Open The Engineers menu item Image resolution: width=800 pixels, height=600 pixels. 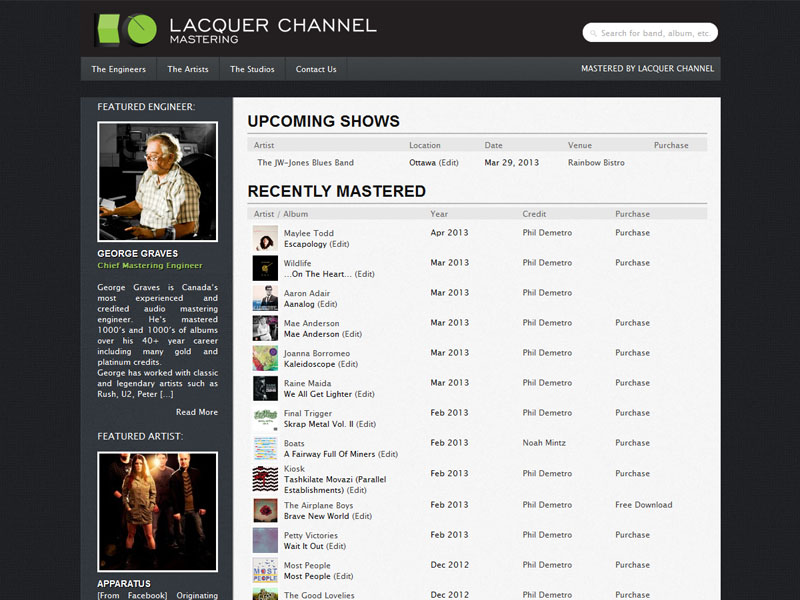pyautogui.click(x=118, y=69)
